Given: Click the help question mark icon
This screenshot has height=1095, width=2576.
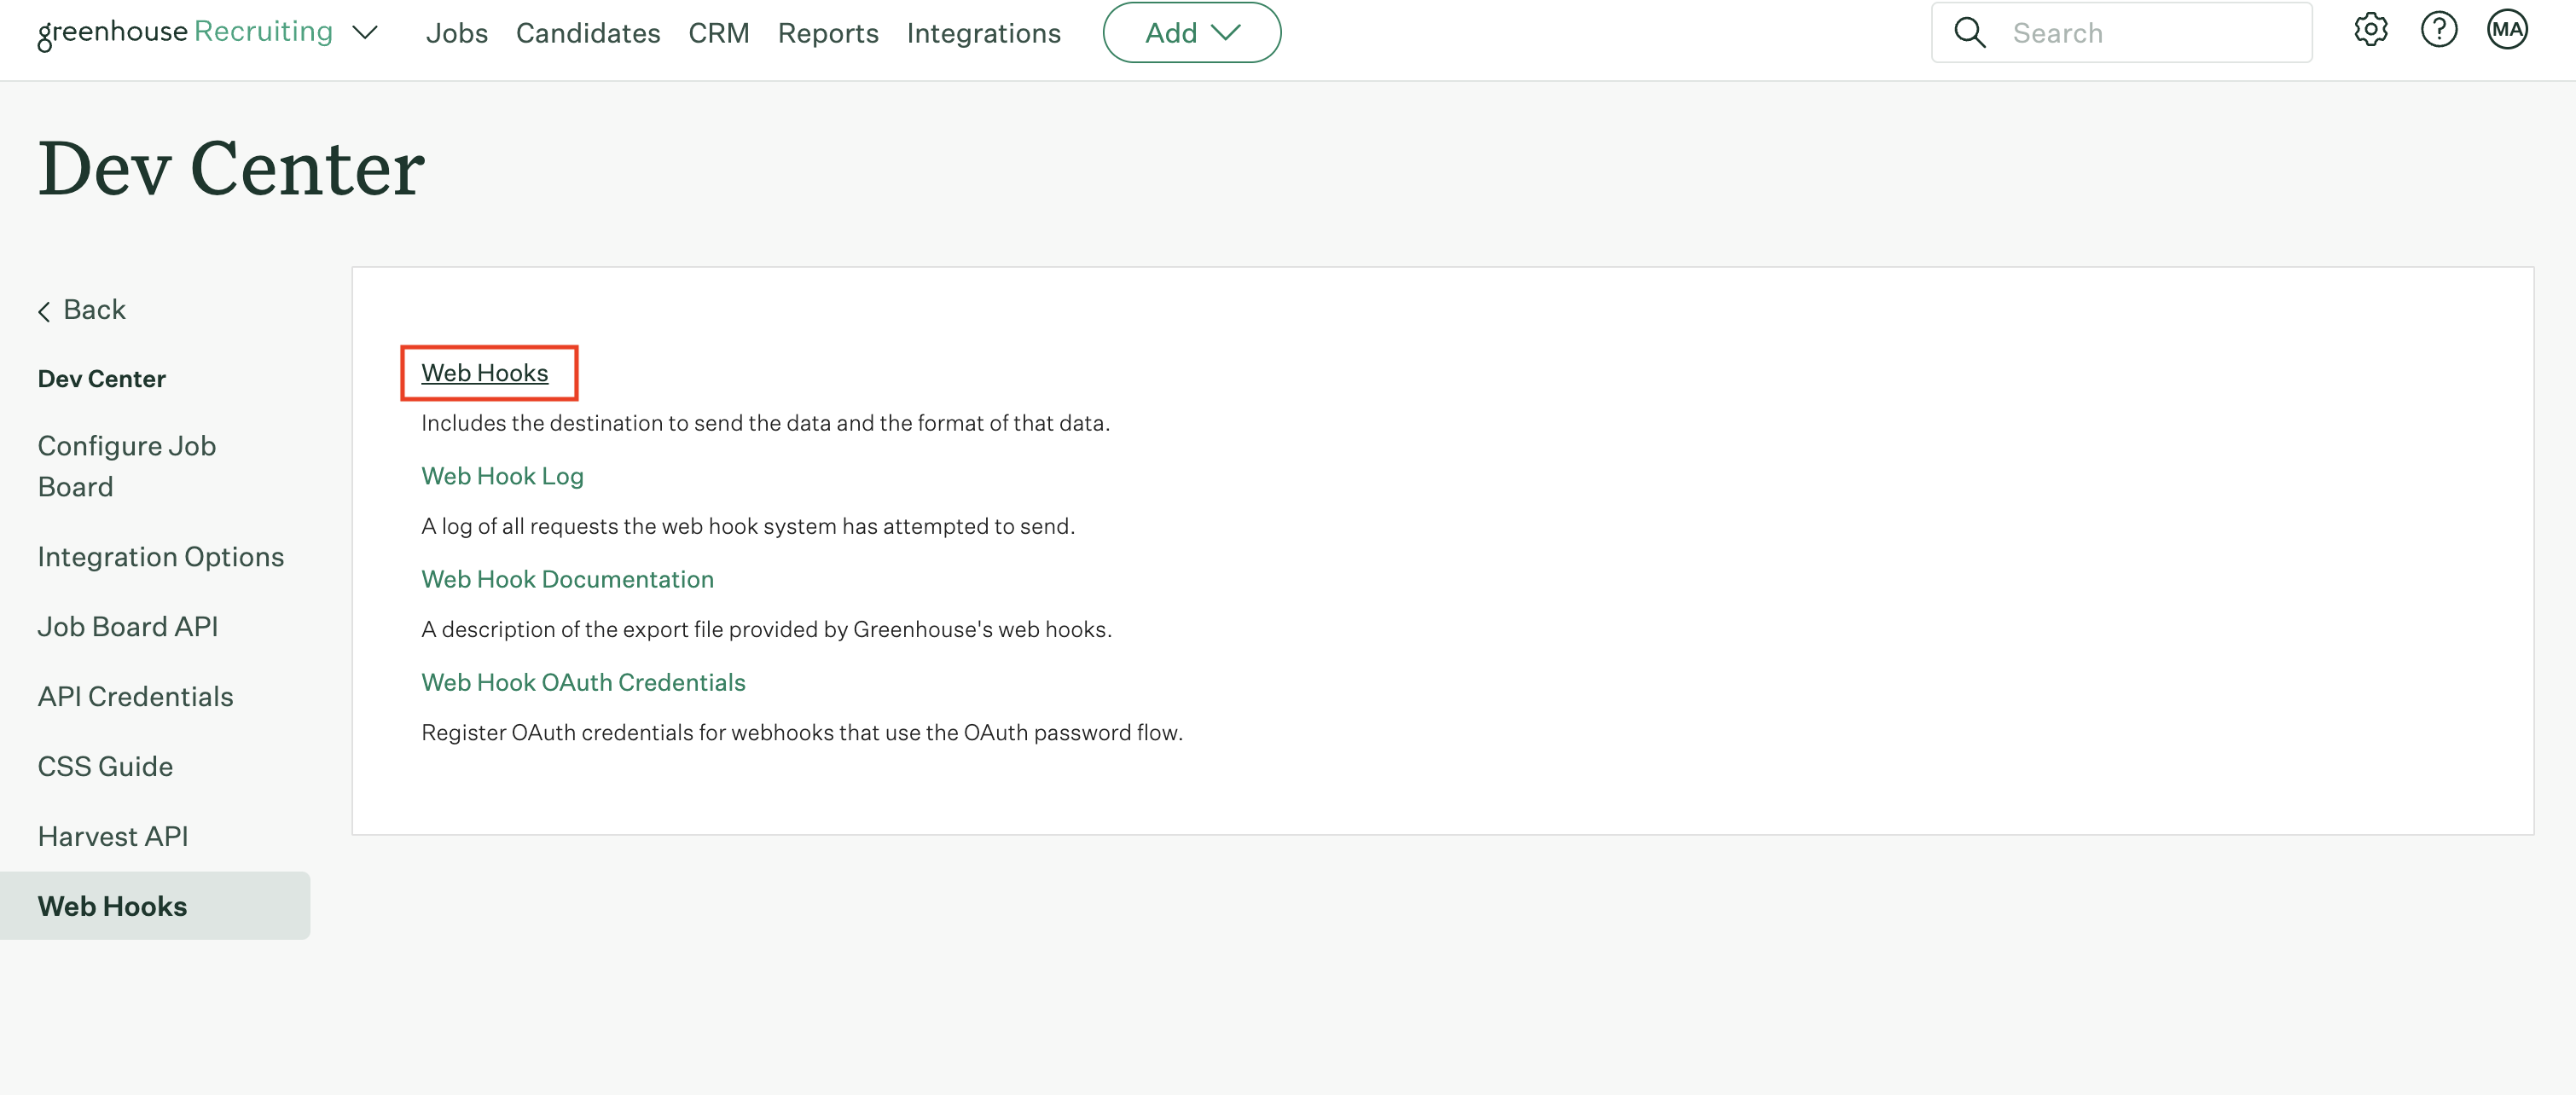Looking at the screenshot, I should click(x=2438, y=31).
